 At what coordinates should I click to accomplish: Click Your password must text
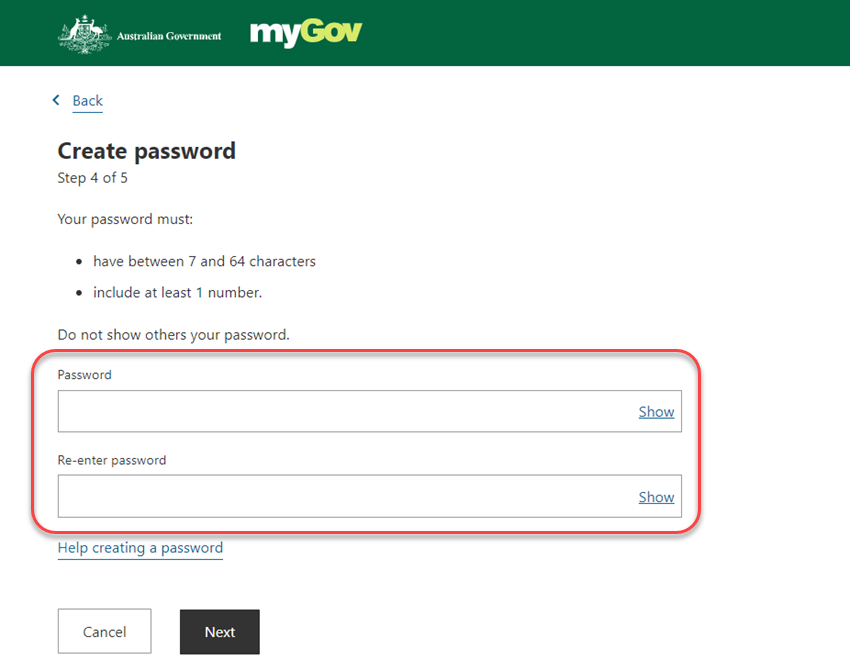(x=125, y=220)
